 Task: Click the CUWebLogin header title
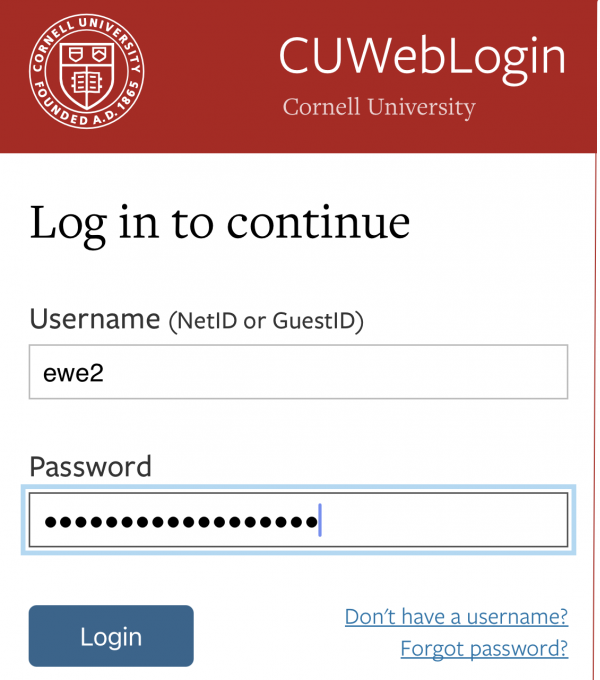421,57
